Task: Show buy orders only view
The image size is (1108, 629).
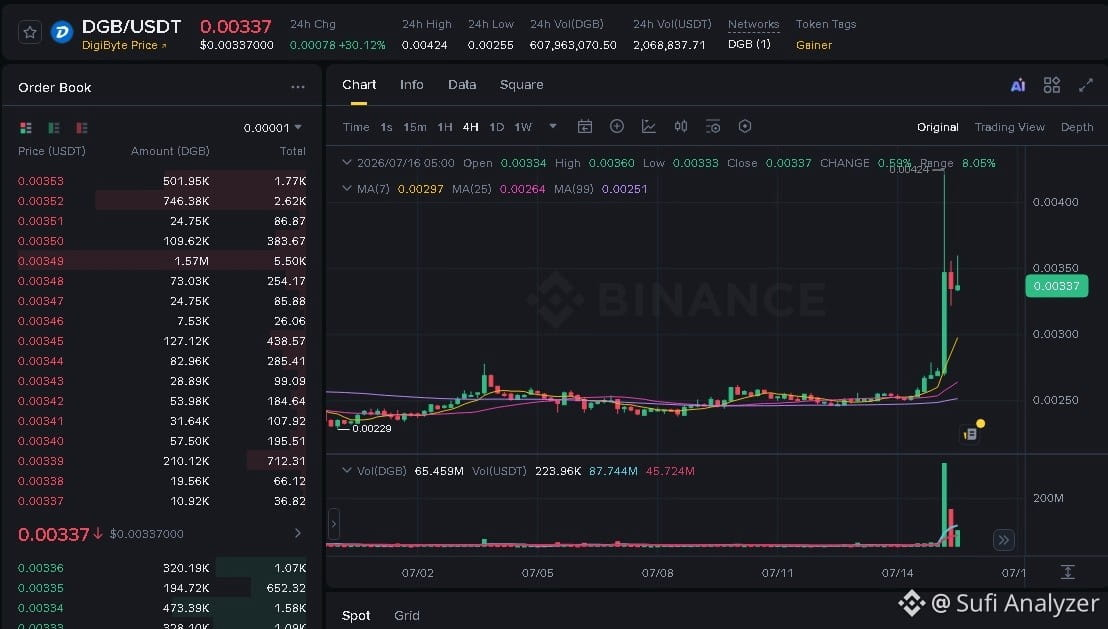Action: pyautogui.click(x=54, y=128)
